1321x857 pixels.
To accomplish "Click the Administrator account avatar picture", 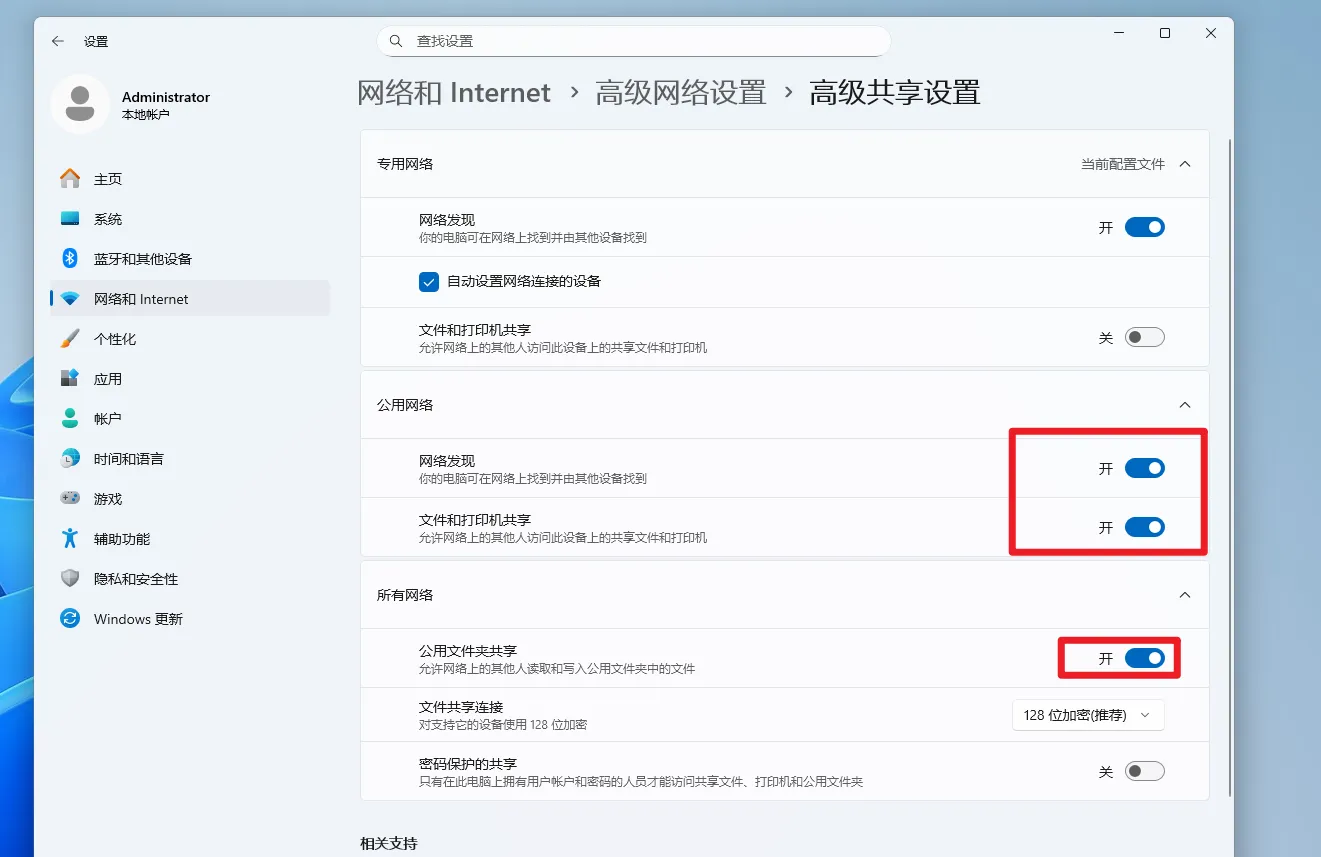I will [80, 104].
